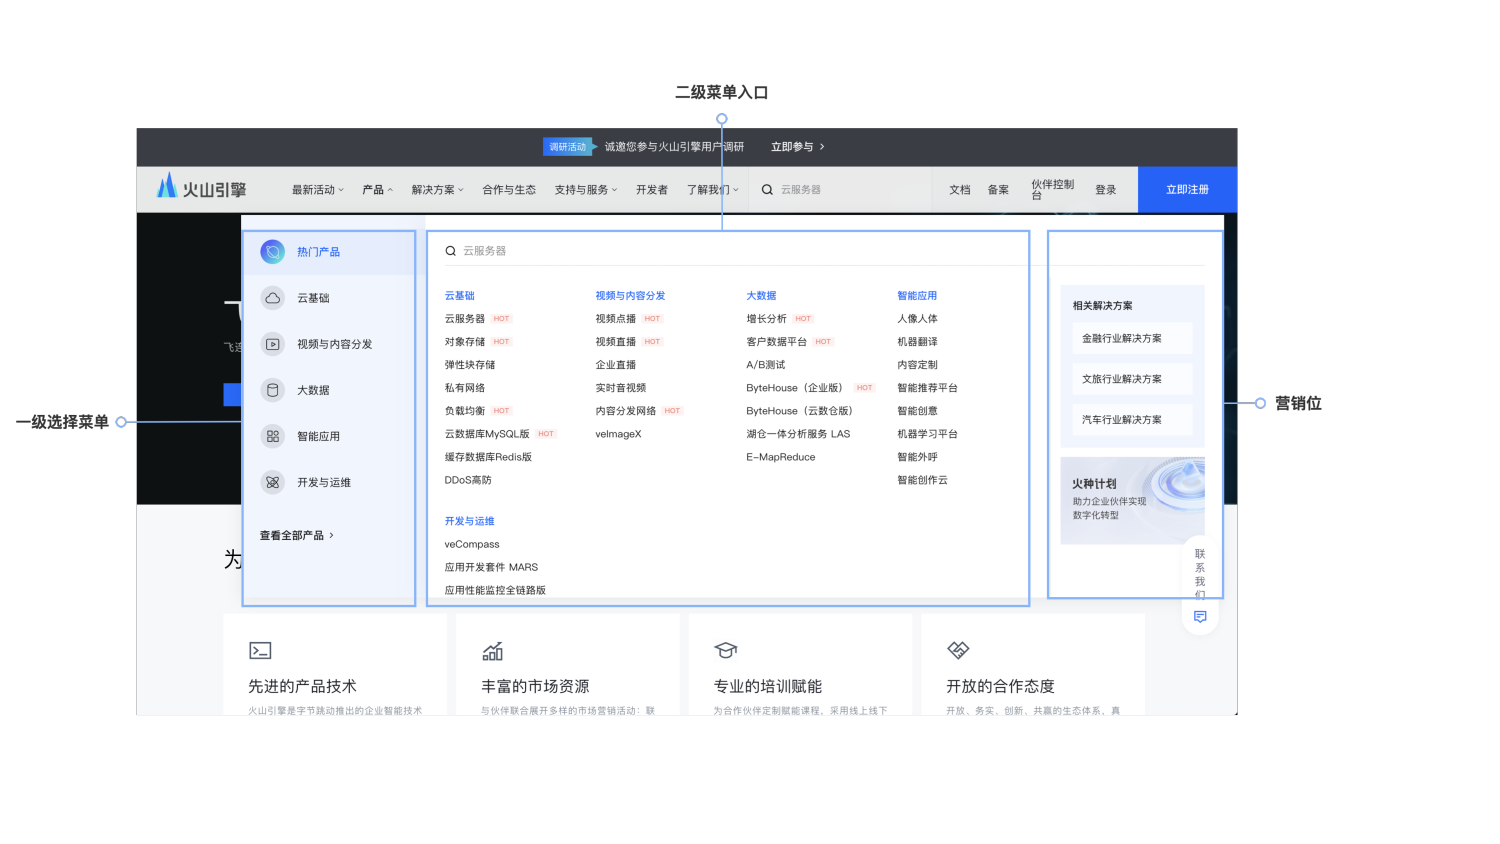This screenshot has width=1500, height=844.
Task: Click the blue 立即注册 button
Action: pos(1187,190)
